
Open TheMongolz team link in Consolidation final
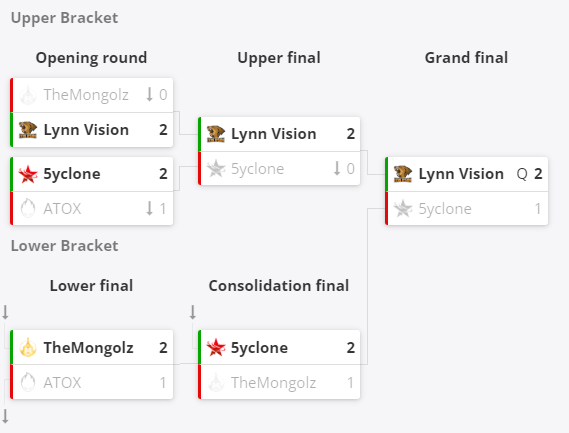pos(274,383)
